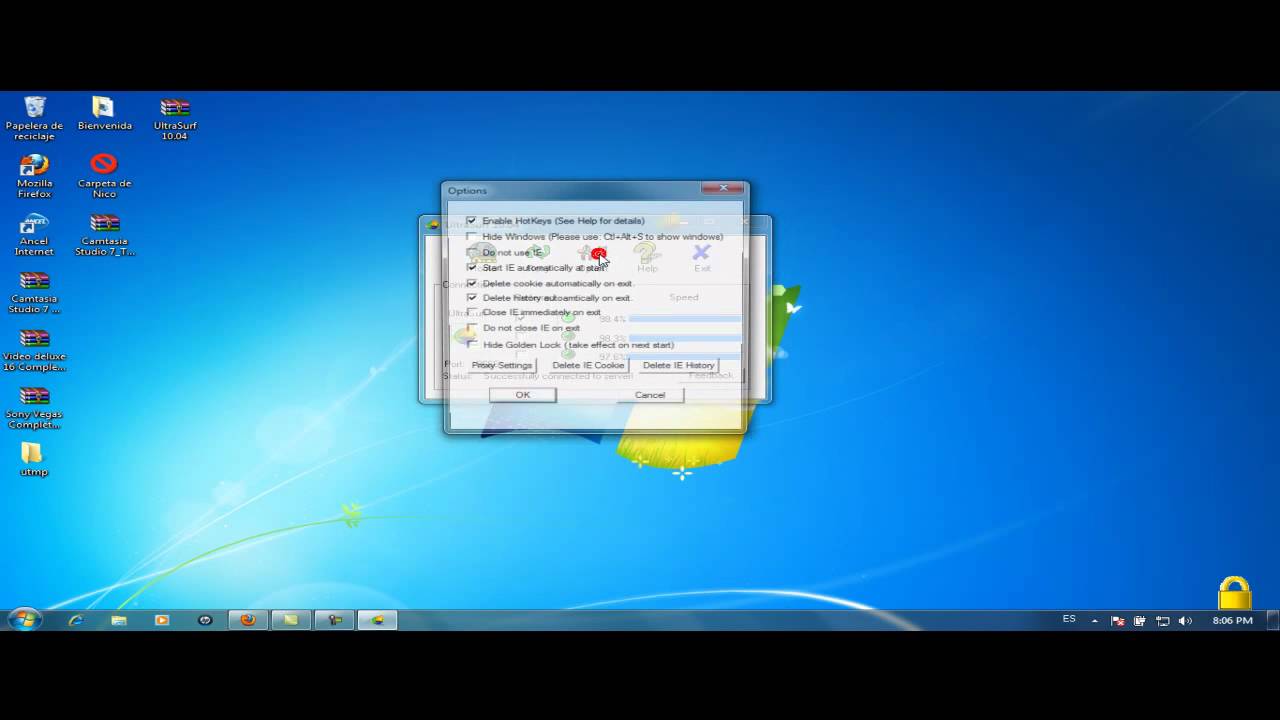
Task: Enable Close IE immediately on exit
Action: point(471,312)
